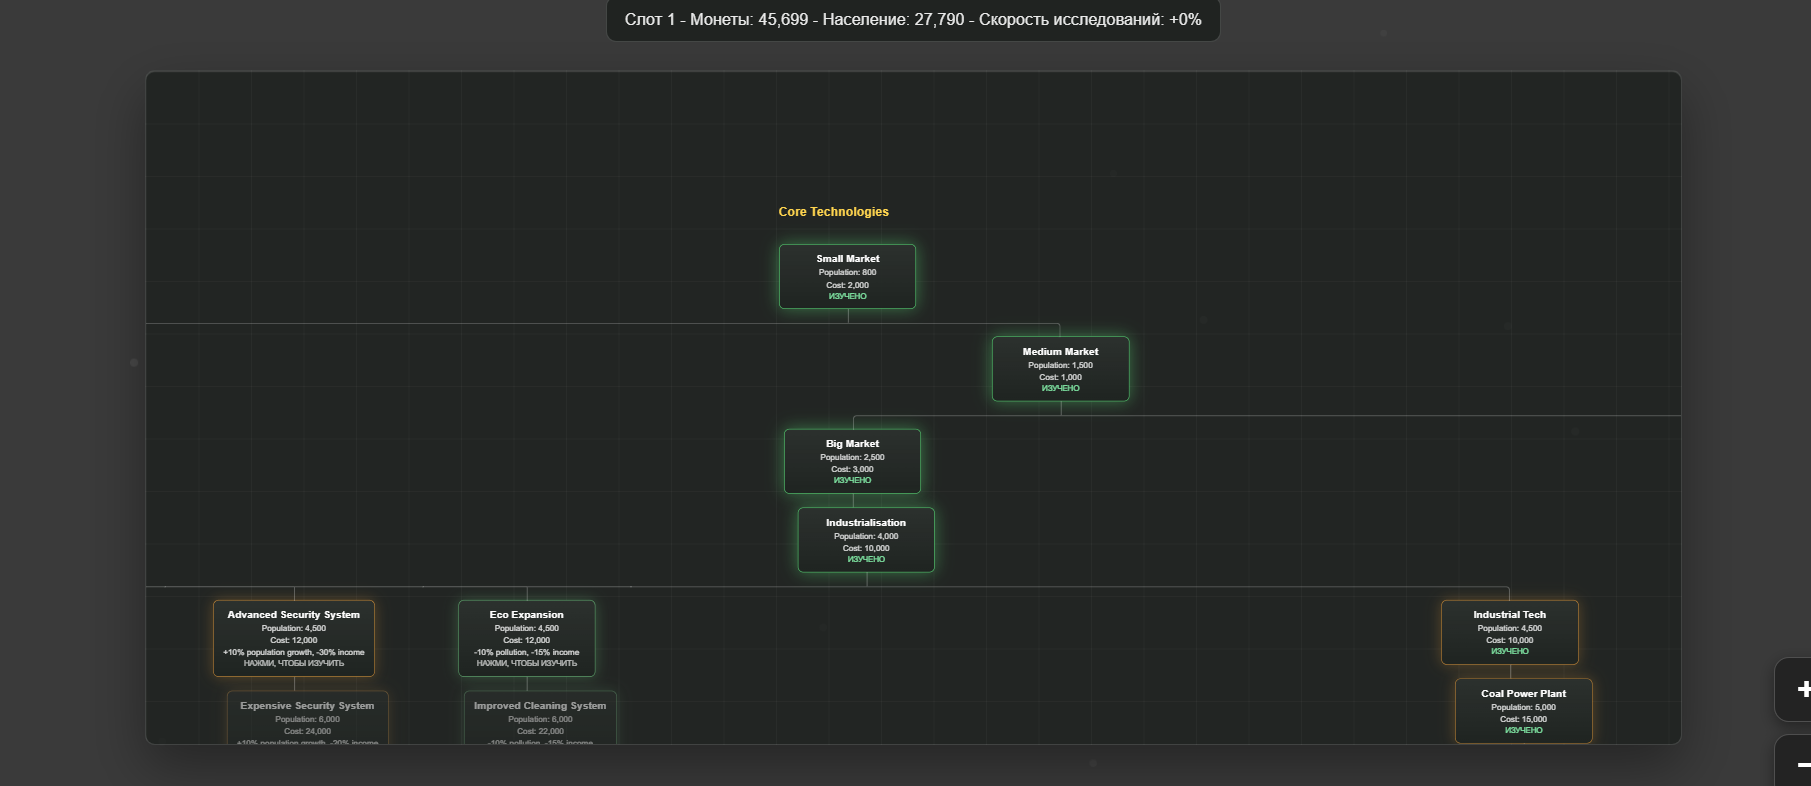
Task: Select the Small Market technology node
Action: [847, 277]
